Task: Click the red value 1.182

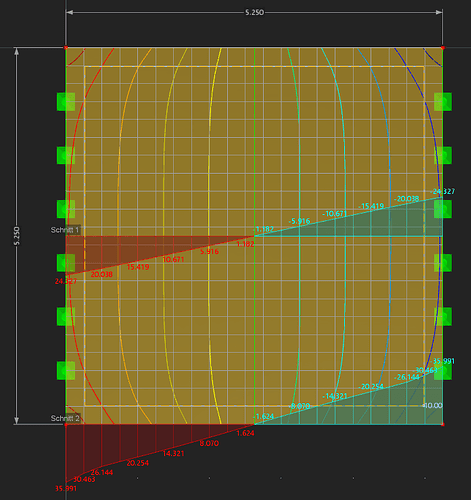Action: pos(245,244)
